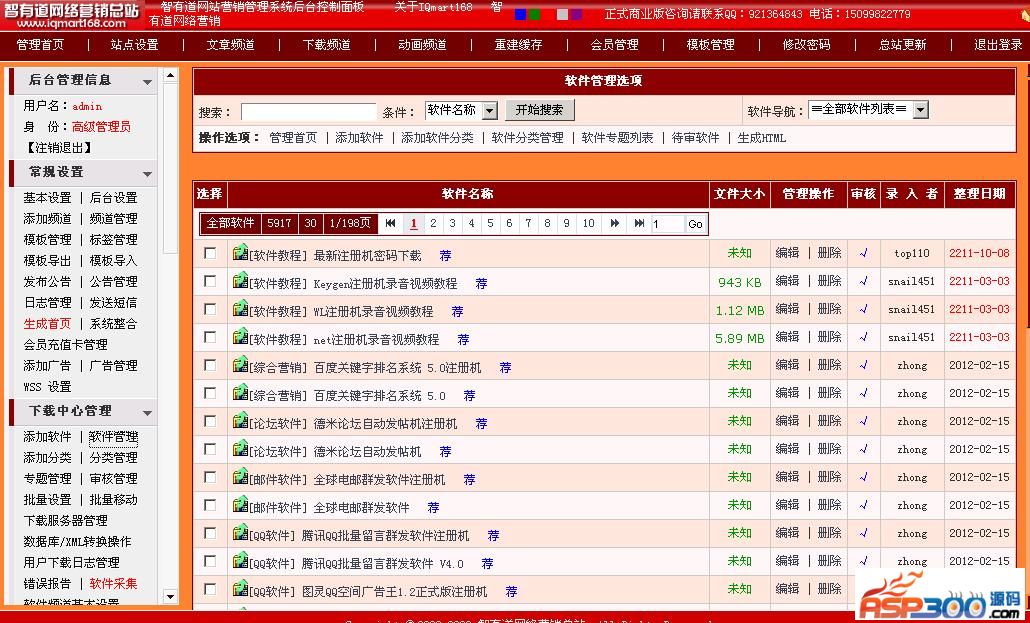Select checkbox for 图灵QQ空间广告王1.2正式版注册机
This screenshot has height=623, width=1030.
pyautogui.click(x=210, y=589)
